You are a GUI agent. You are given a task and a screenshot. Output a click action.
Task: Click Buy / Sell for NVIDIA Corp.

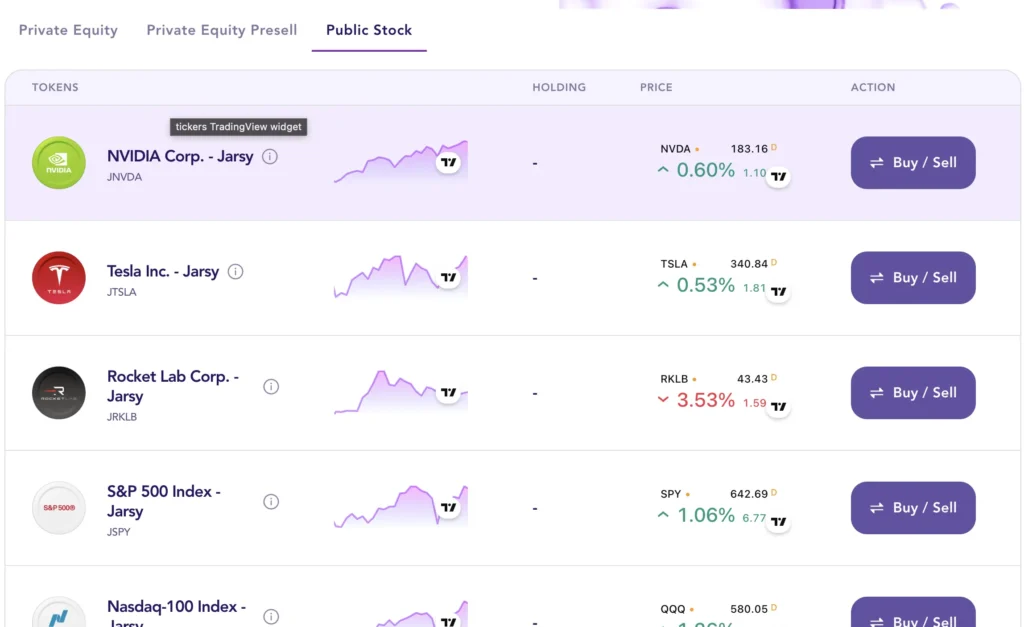point(913,163)
